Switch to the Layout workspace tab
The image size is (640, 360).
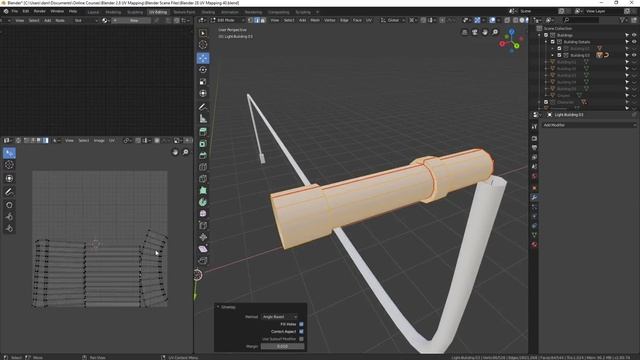coord(93,12)
